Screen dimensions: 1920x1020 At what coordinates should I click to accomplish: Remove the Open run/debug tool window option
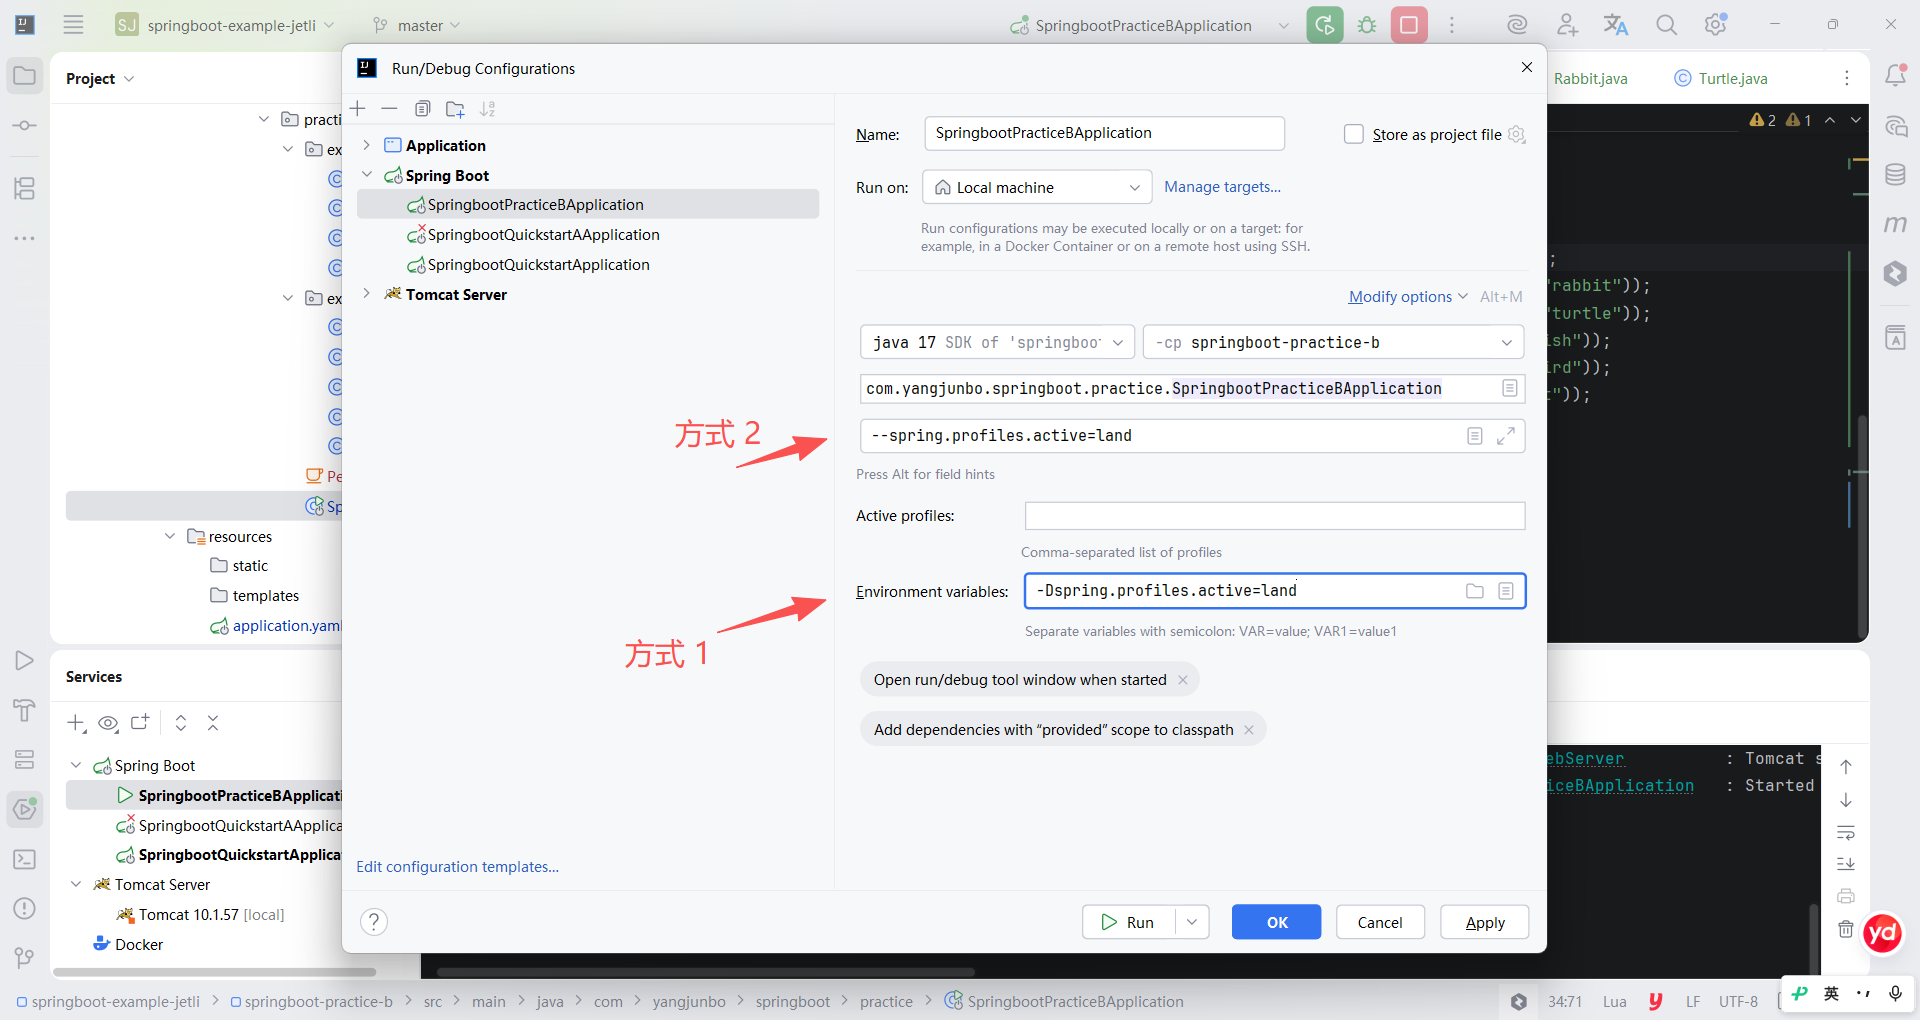point(1183,680)
